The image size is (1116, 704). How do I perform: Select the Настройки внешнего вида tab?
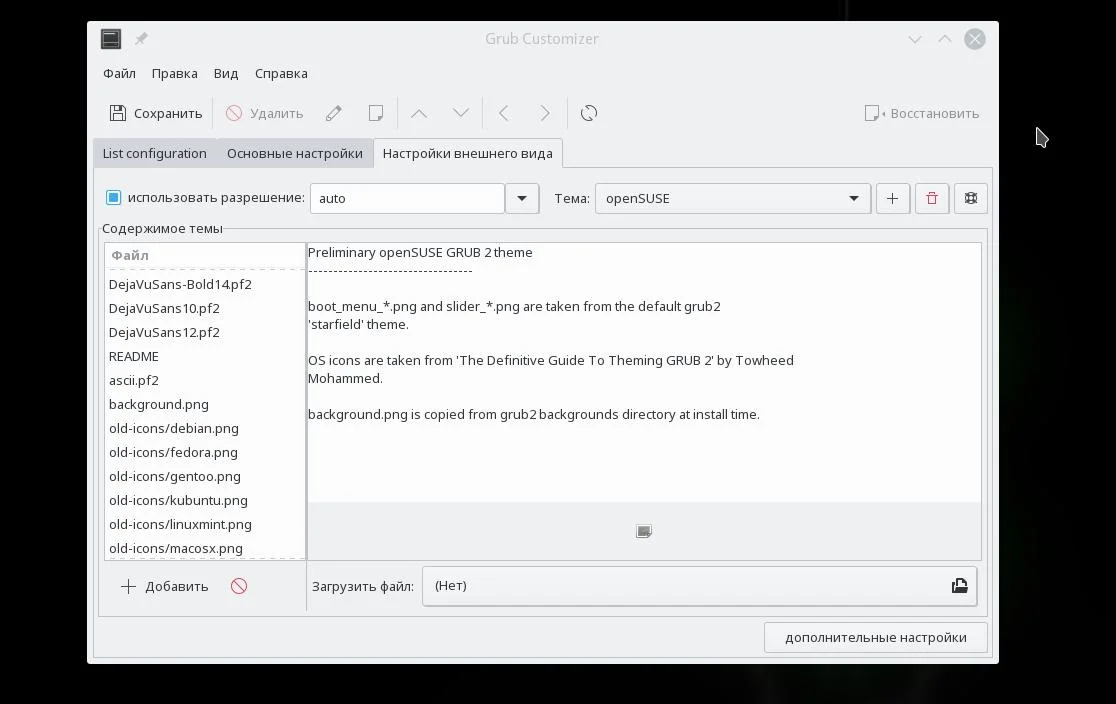(x=468, y=154)
